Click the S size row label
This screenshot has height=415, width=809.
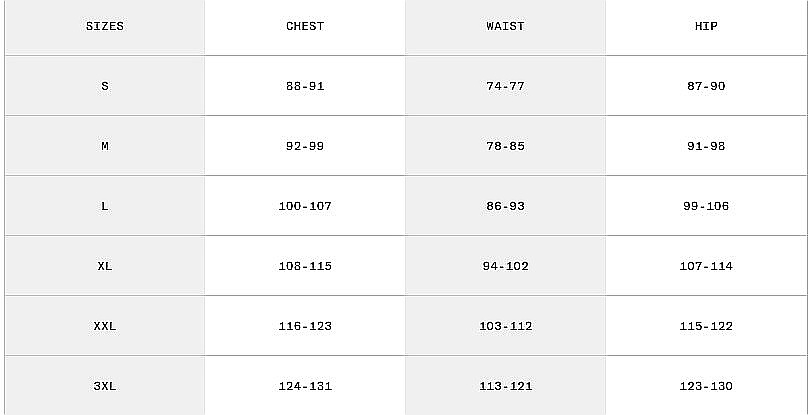click(105, 86)
